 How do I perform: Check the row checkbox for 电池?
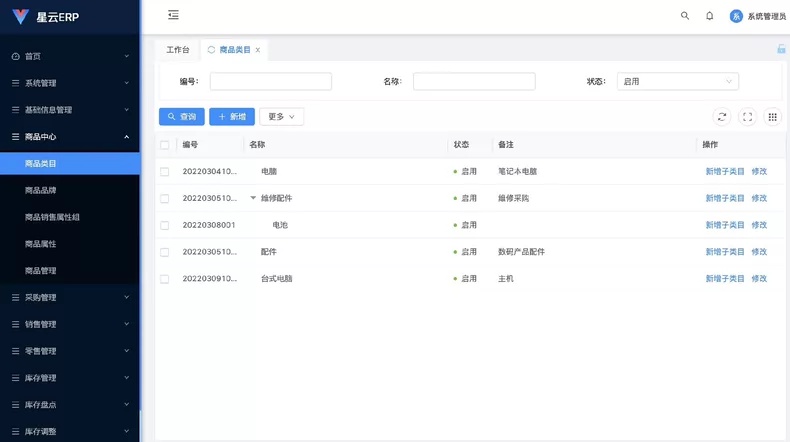(165, 225)
